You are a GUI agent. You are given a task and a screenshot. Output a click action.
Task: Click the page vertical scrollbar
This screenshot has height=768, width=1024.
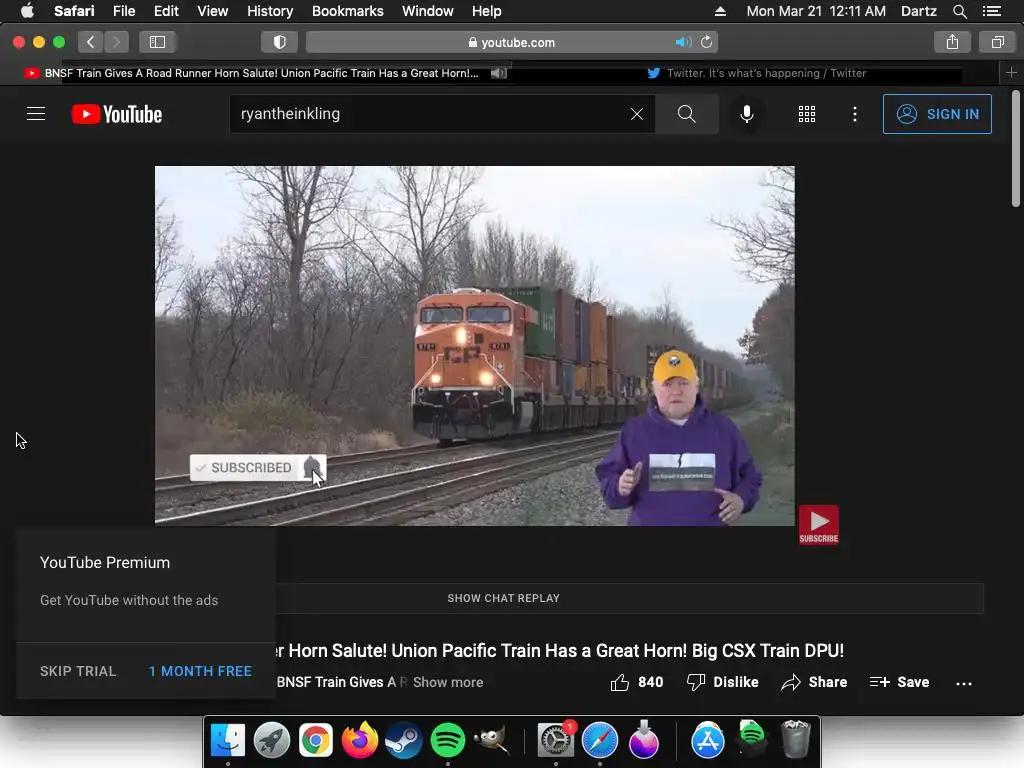pos(1016,149)
